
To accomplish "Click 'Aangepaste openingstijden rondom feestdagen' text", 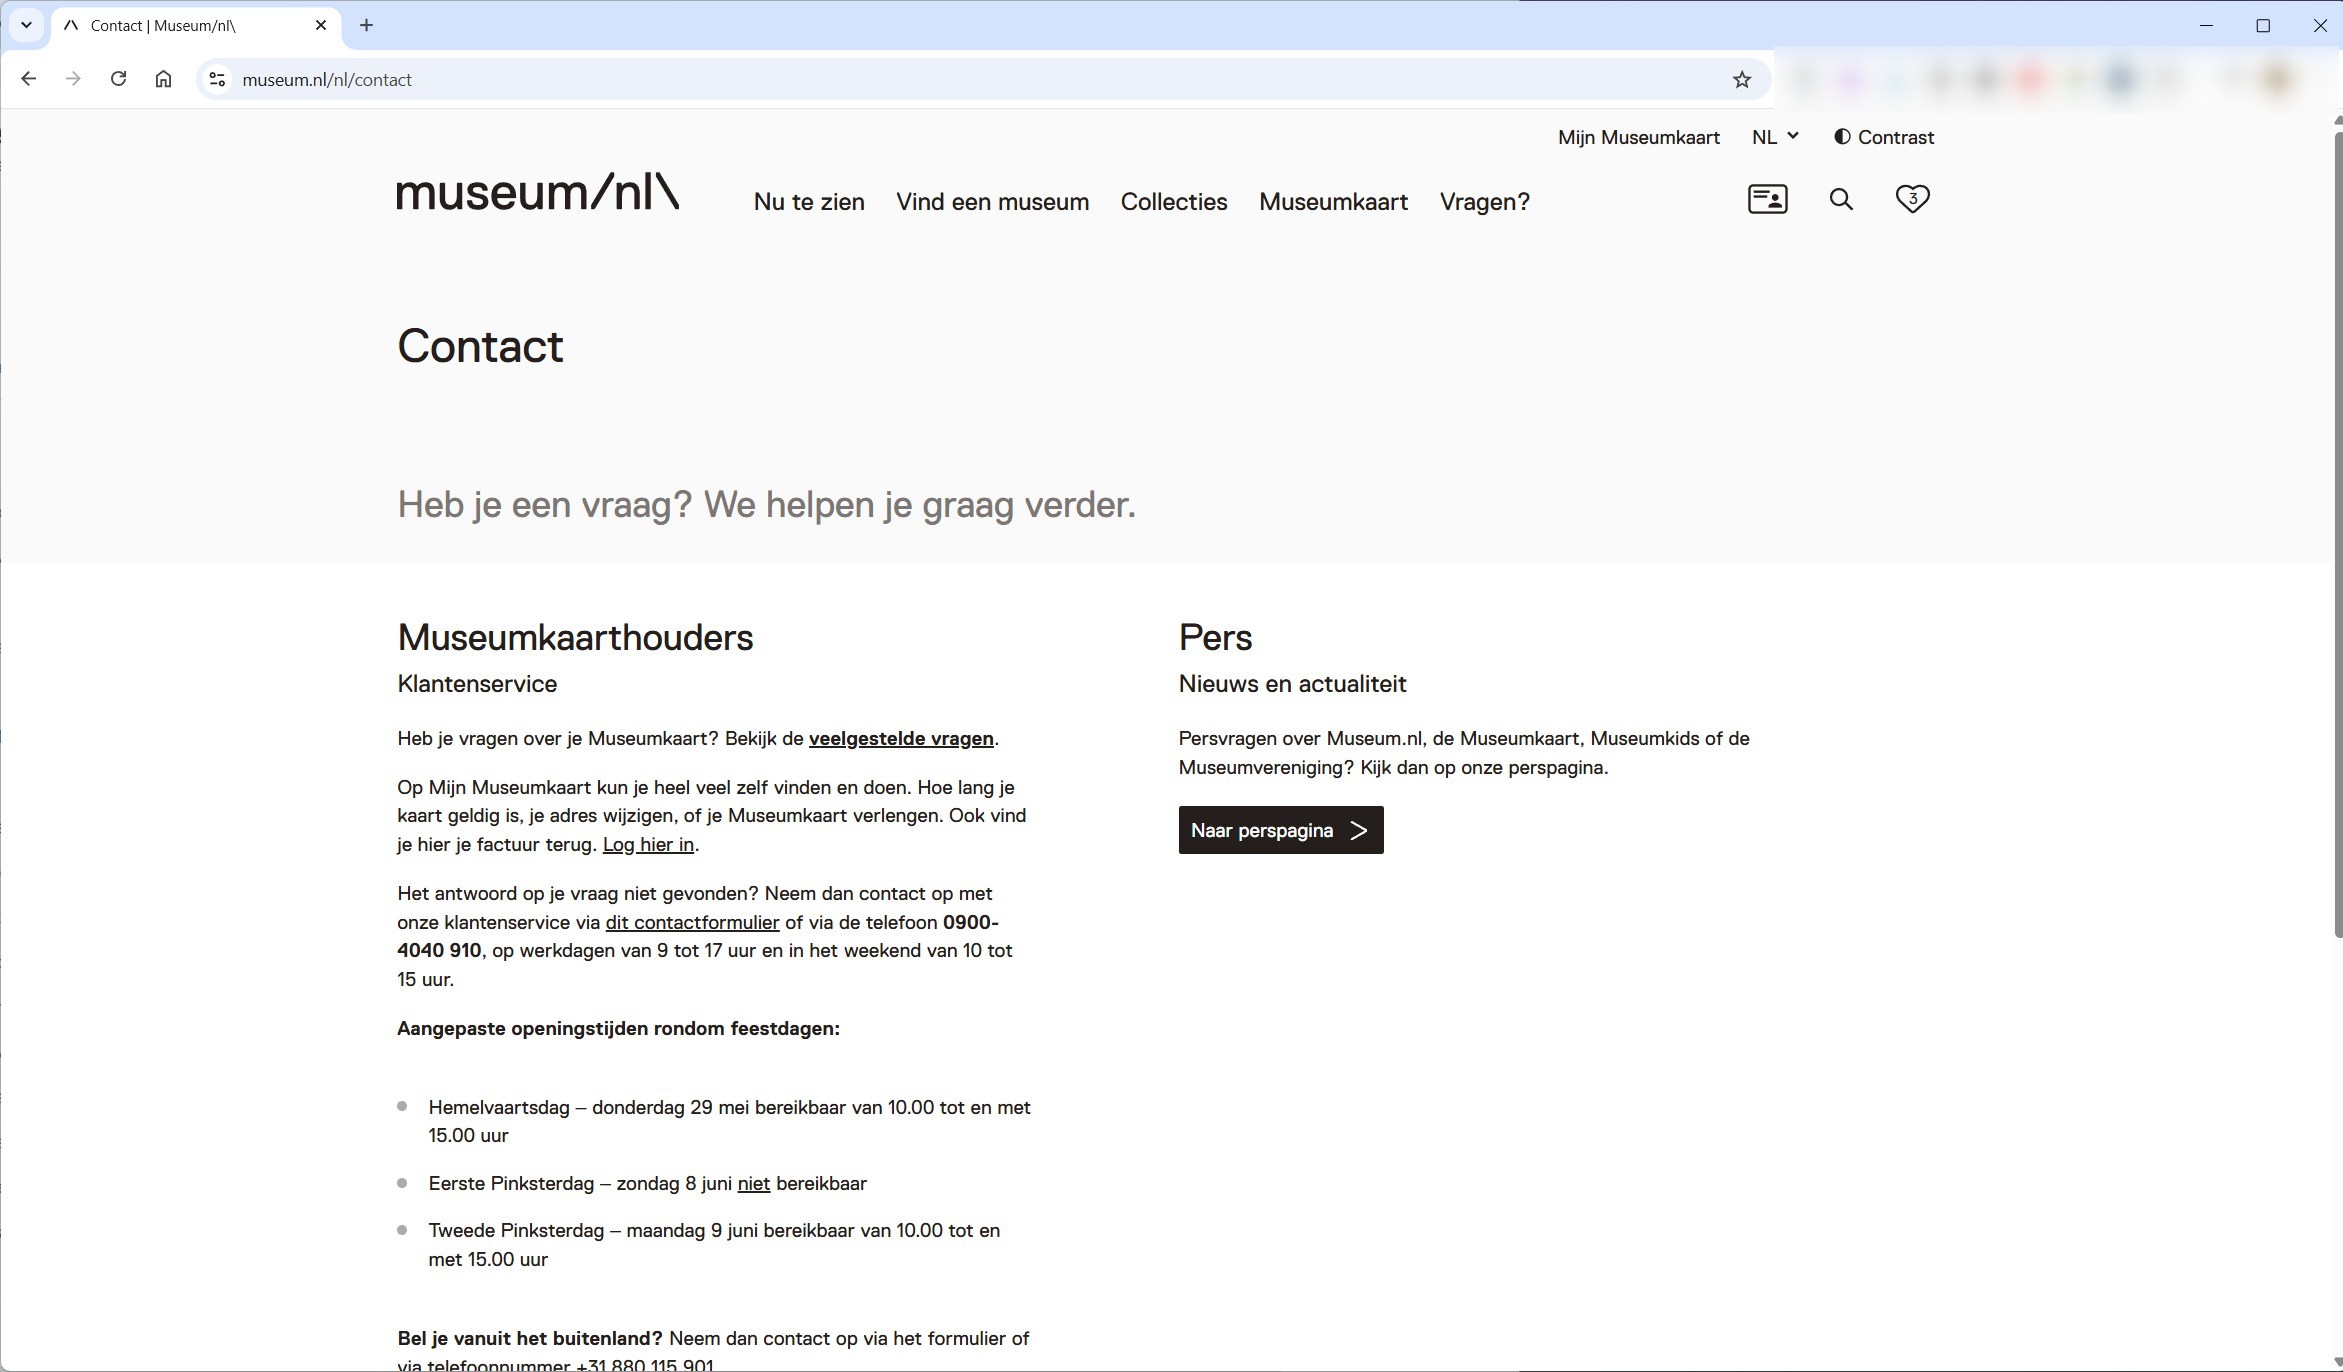I will (618, 1028).
